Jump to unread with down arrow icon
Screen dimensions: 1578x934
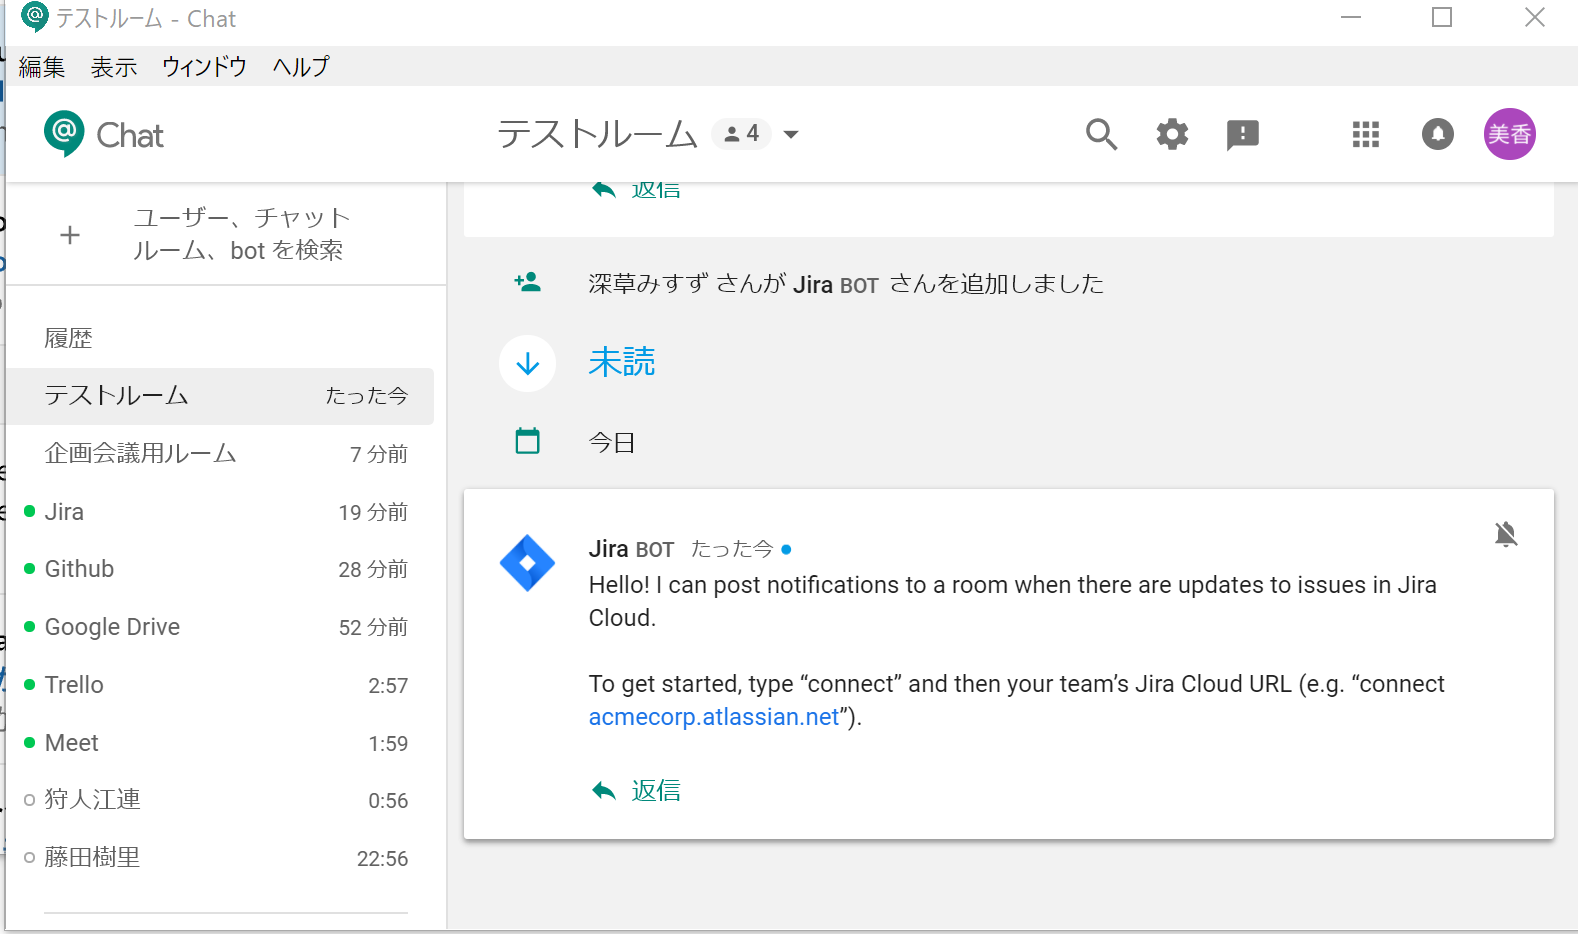pos(527,363)
